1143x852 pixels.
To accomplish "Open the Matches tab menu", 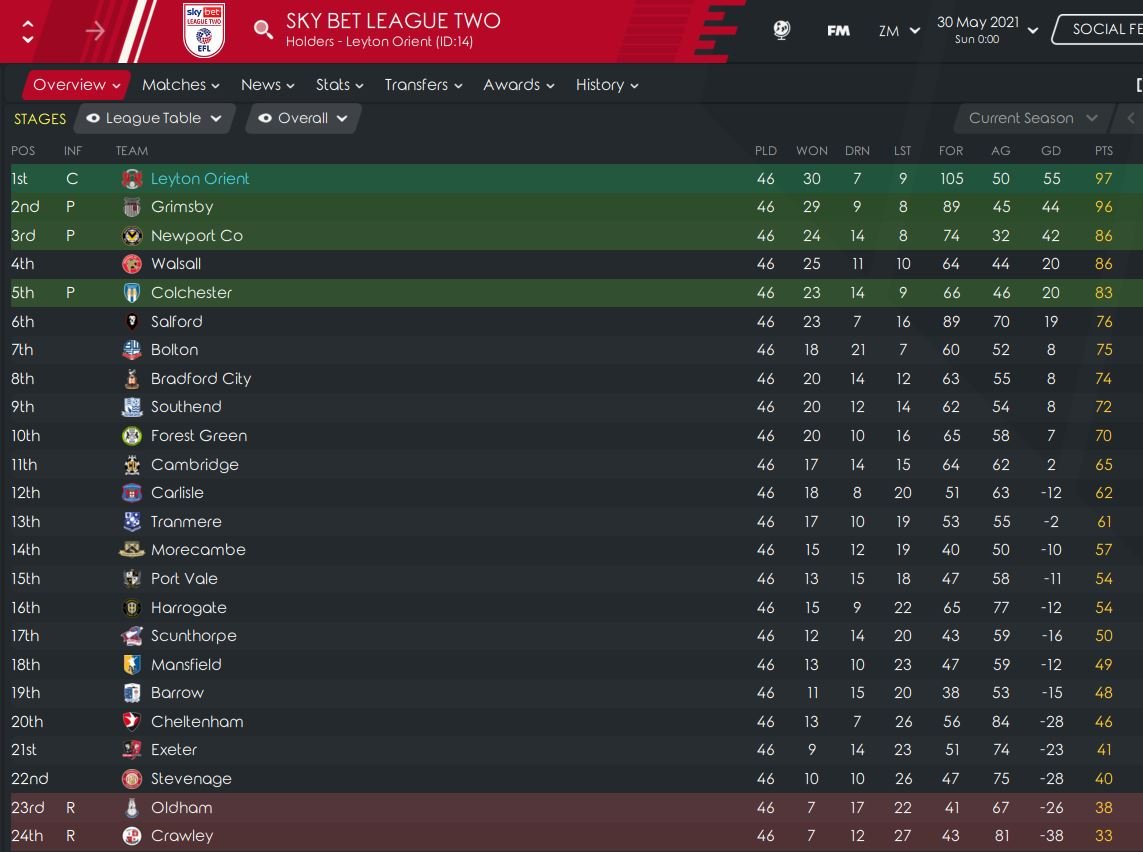I will (x=180, y=85).
